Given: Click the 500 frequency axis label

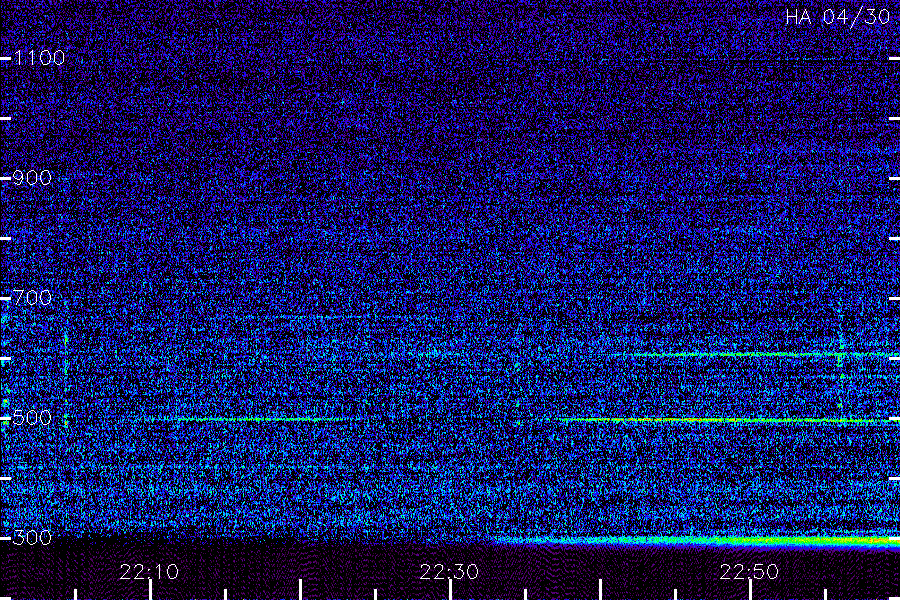Looking at the screenshot, I should point(32,417).
